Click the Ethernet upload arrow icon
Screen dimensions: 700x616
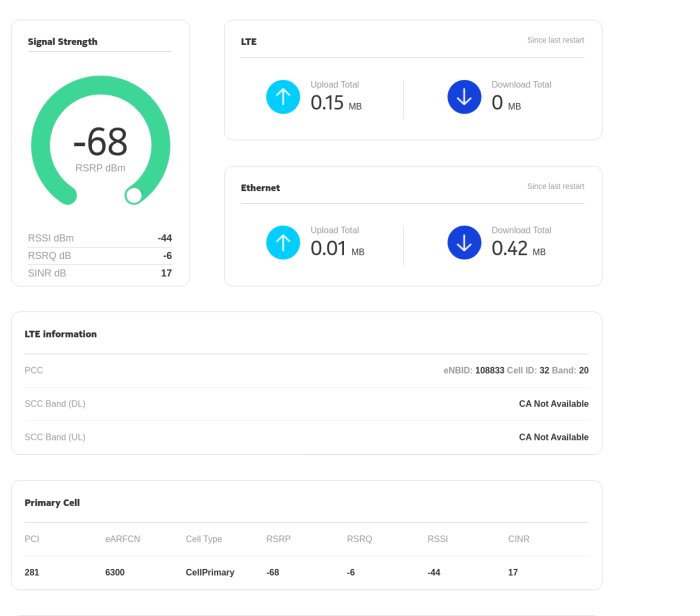(283, 242)
